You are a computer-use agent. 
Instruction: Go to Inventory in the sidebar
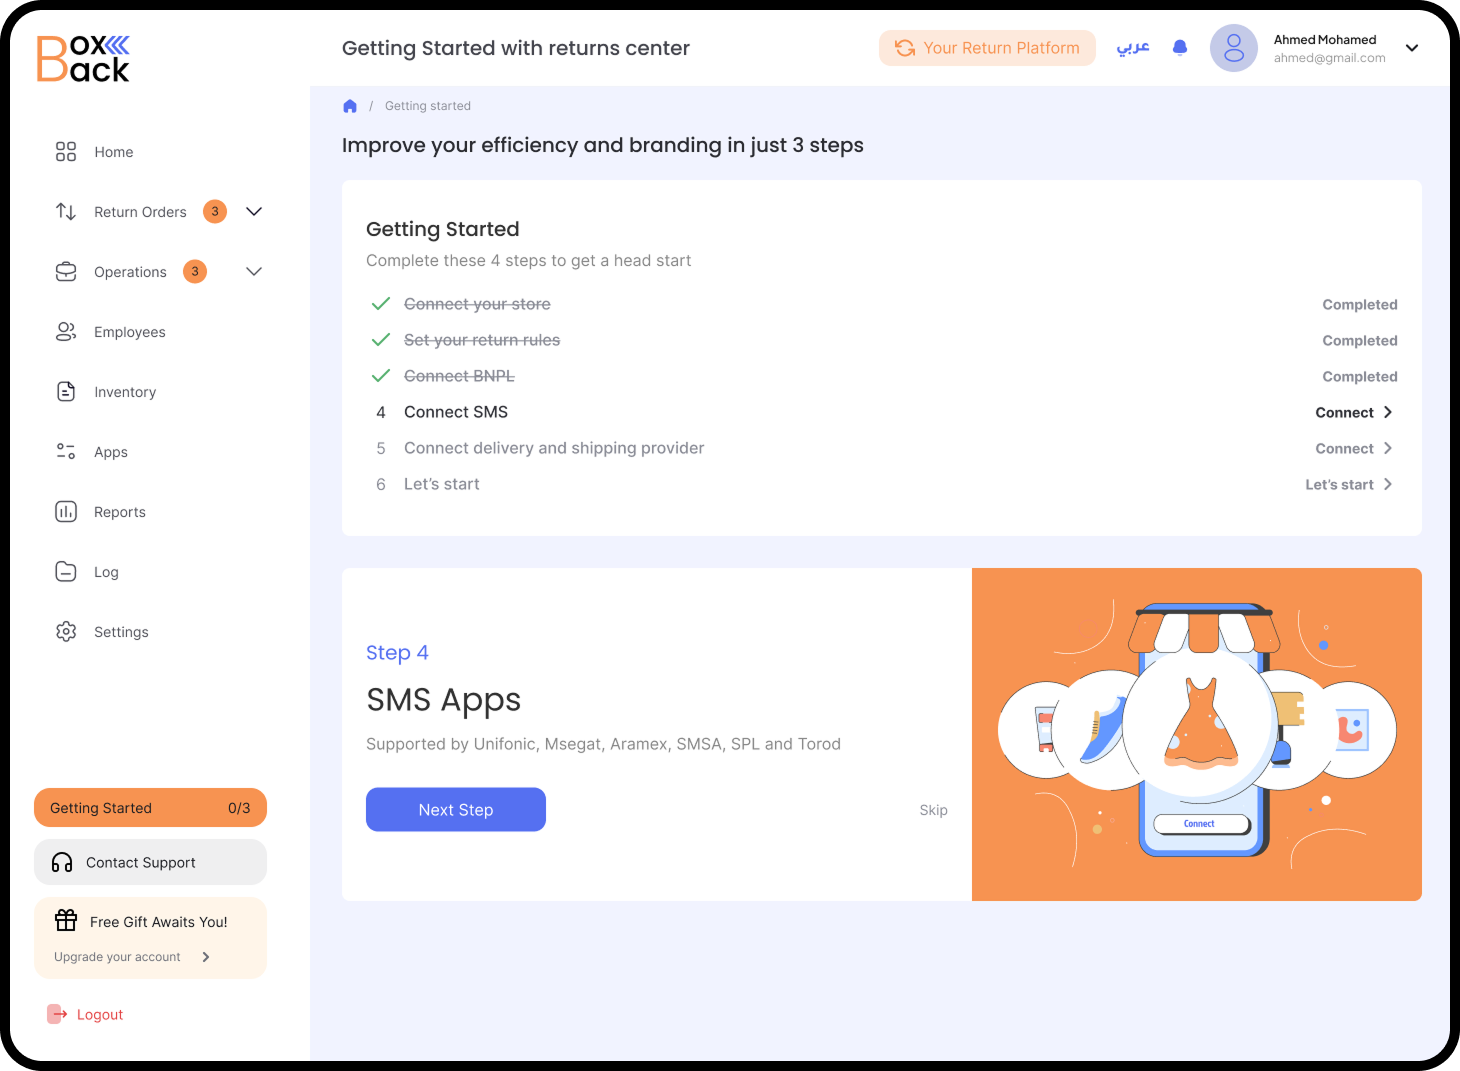(x=124, y=392)
